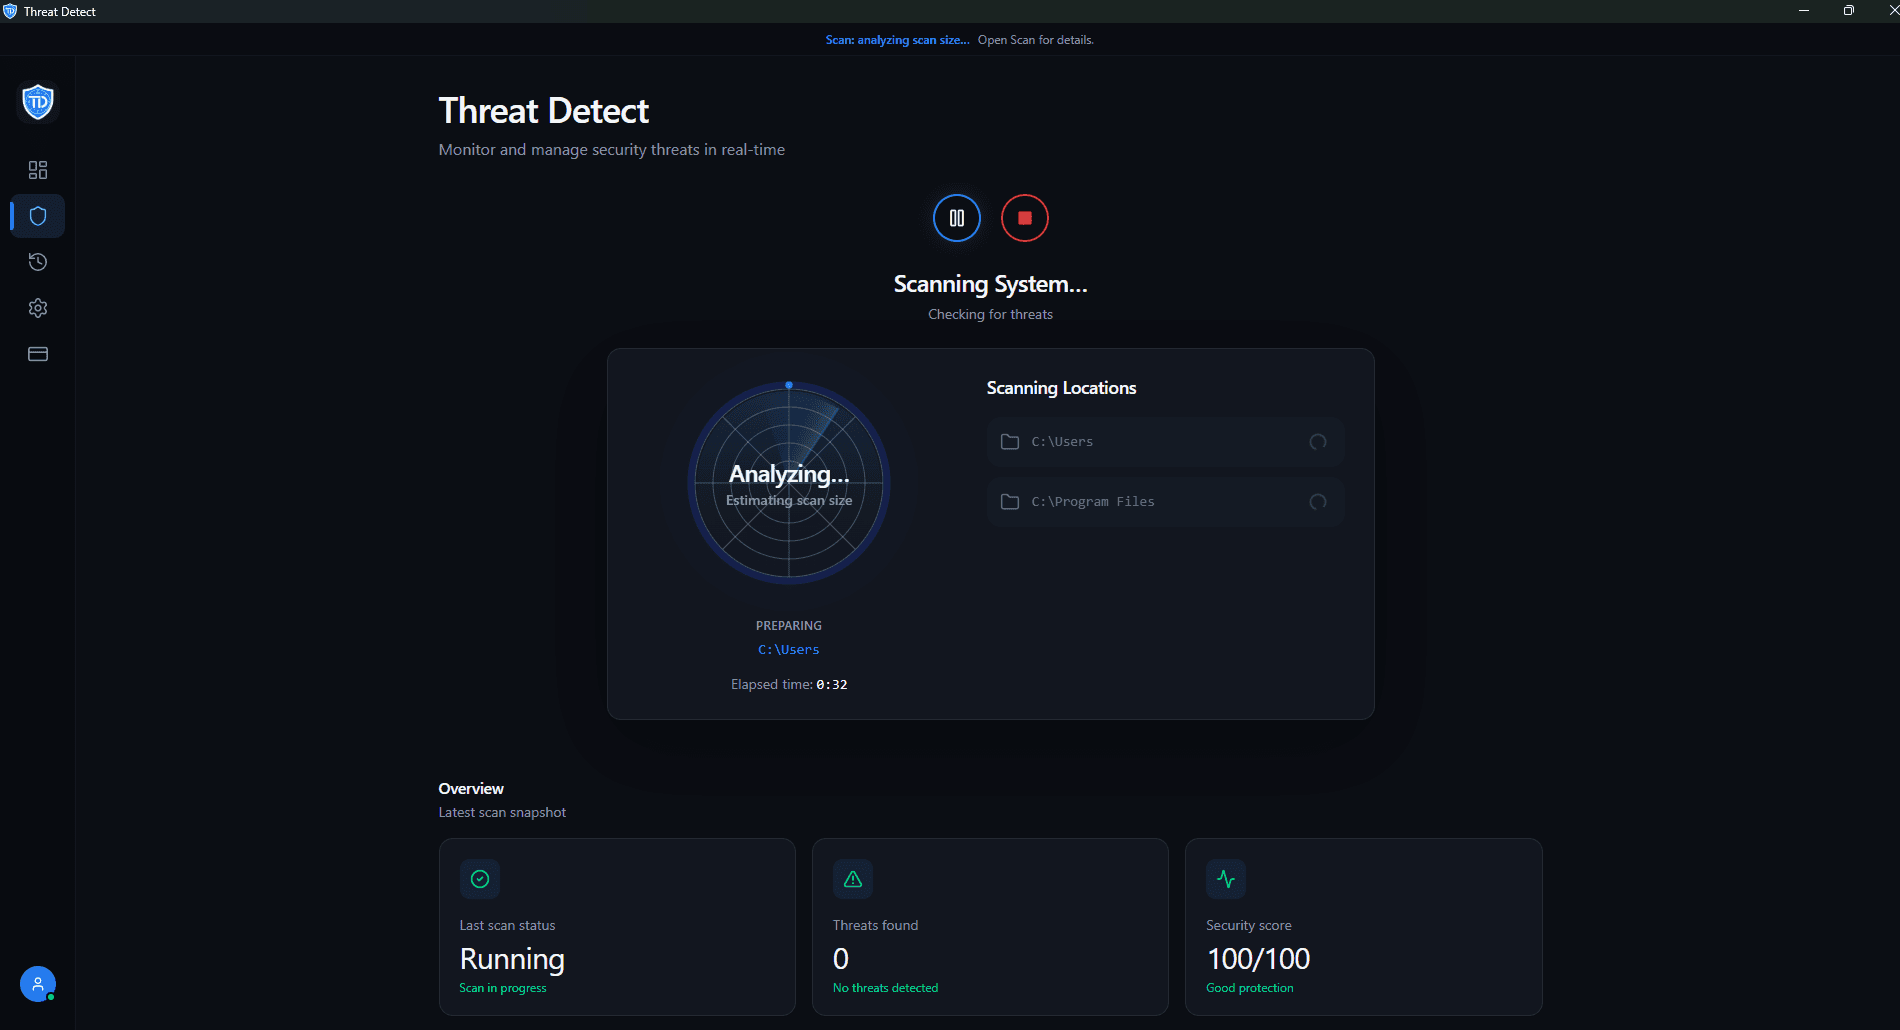Screen dimensions: 1900x1030
Task: Minimize the Threat Detect window
Action: pyautogui.click(x=1804, y=11)
